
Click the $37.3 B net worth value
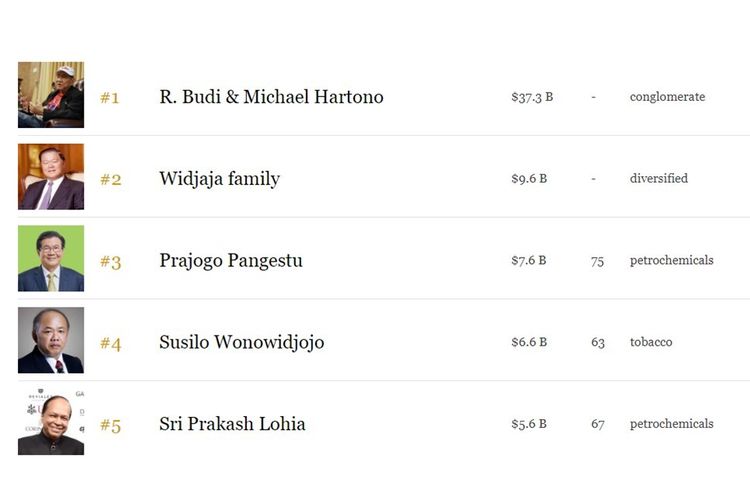532,97
